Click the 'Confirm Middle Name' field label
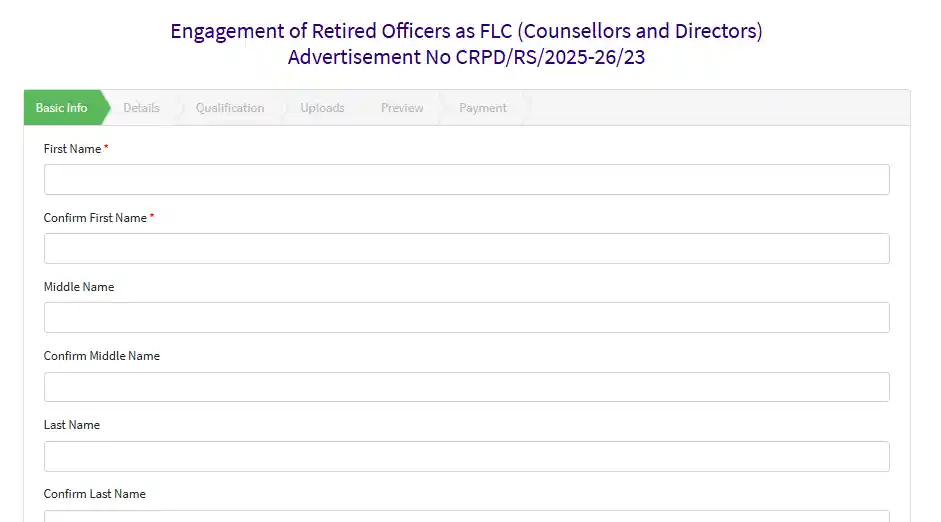Screen dimensions: 941x522 [102, 356]
